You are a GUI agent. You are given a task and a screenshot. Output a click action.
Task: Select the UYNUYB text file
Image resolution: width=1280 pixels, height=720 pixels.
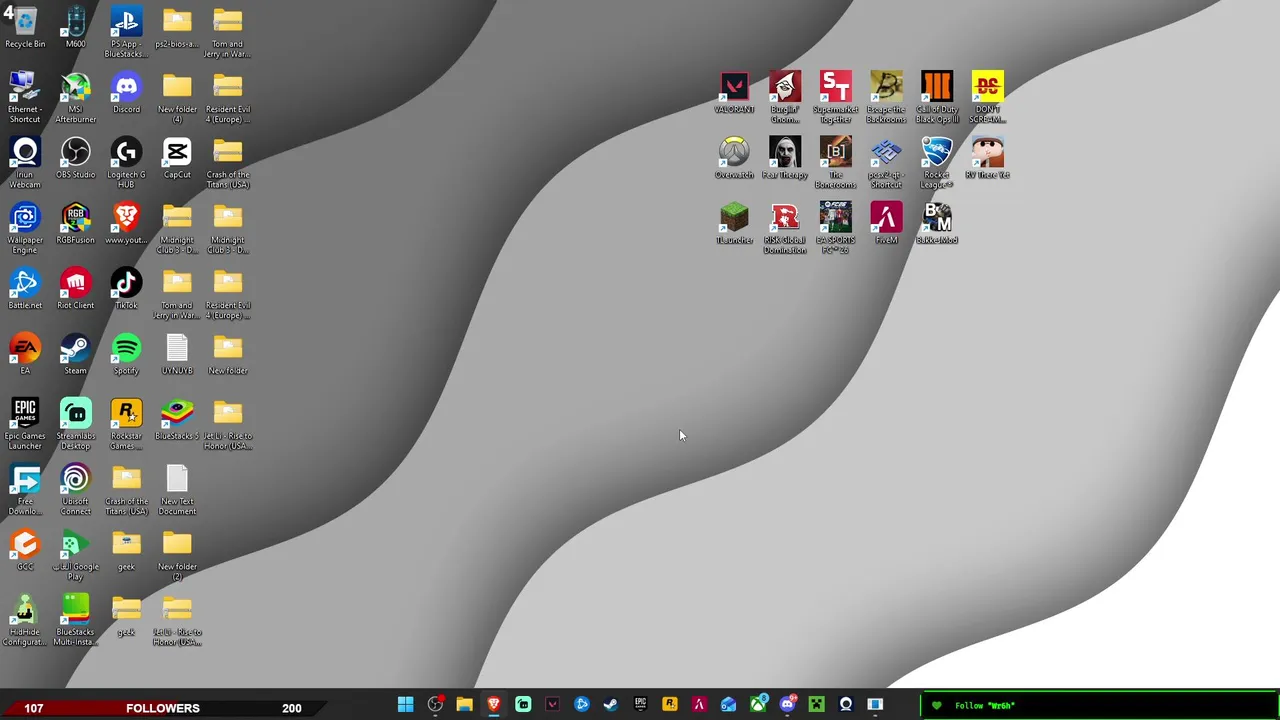177,354
